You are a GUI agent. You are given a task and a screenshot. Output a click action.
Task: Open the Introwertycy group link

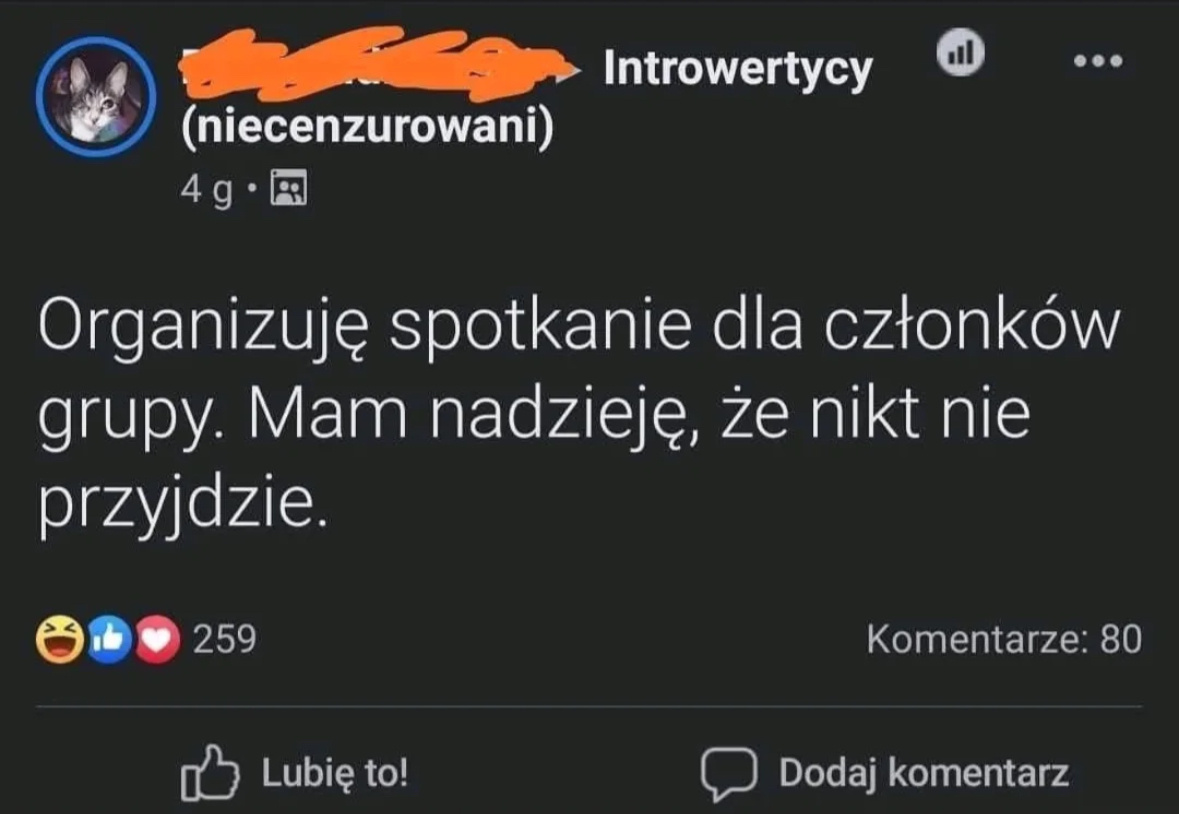738,69
